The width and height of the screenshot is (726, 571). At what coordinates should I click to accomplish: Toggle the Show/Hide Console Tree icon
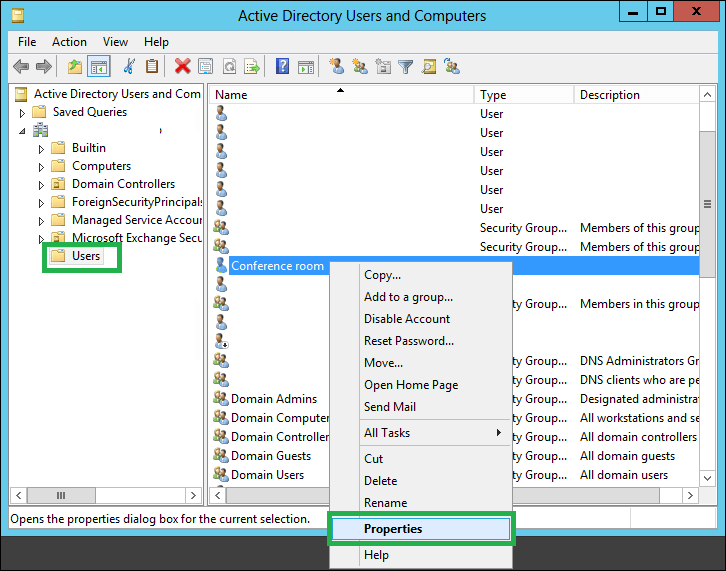(98, 67)
